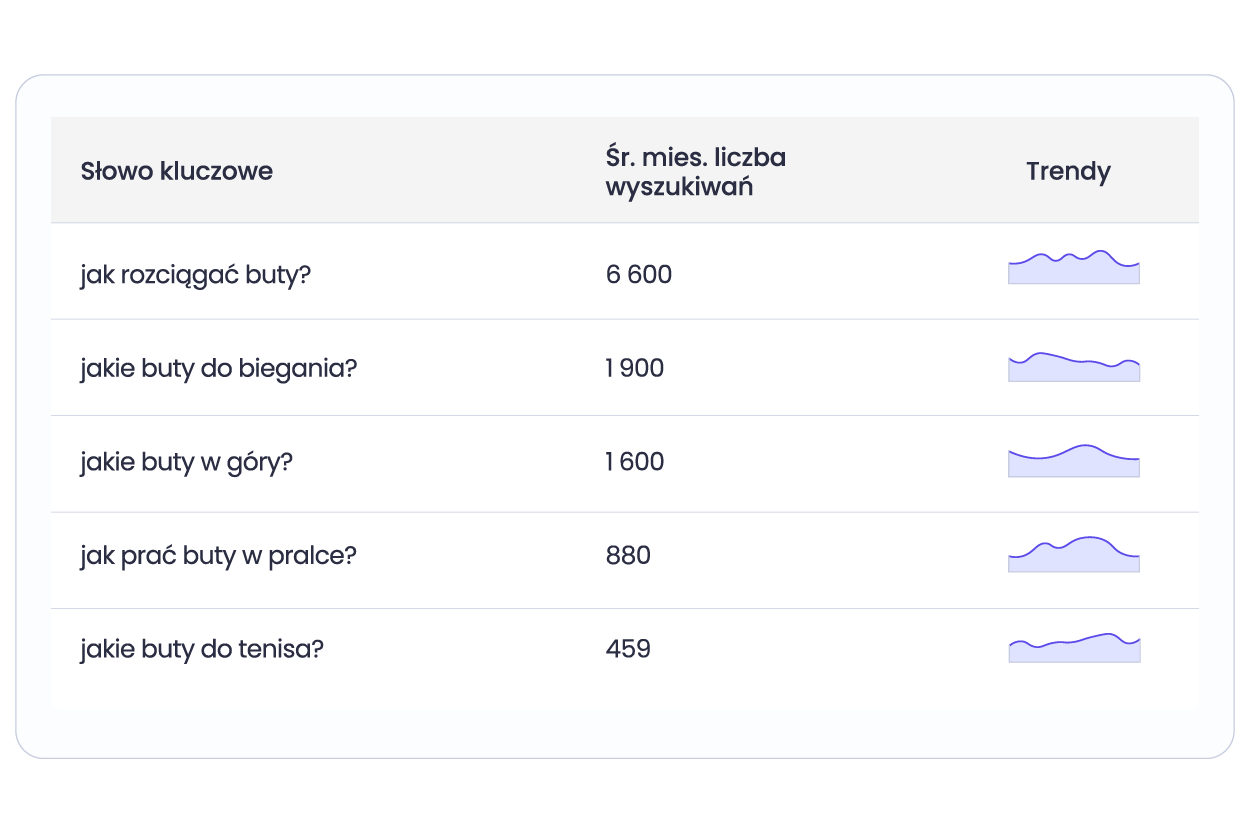This screenshot has height=834, width=1250.
Task: Open keyword 'jakie buty w góry?'
Action: pyautogui.click(x=186, y=462)
